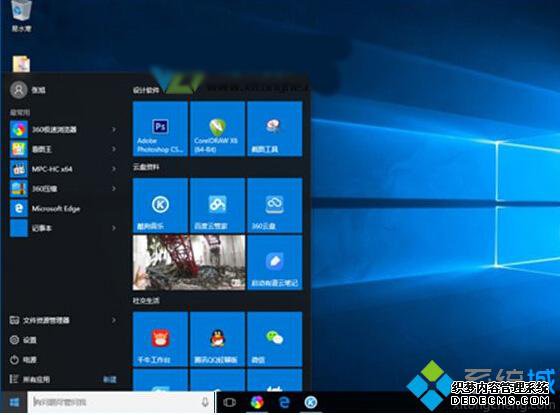Click the taskbar search input box
Screen dimensions: 560x415
(x=121, y=402)
